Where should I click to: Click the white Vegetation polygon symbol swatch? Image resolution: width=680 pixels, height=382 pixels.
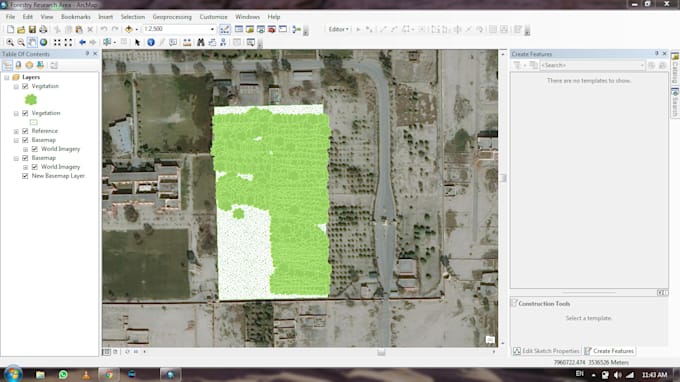(x=33, y=122)
